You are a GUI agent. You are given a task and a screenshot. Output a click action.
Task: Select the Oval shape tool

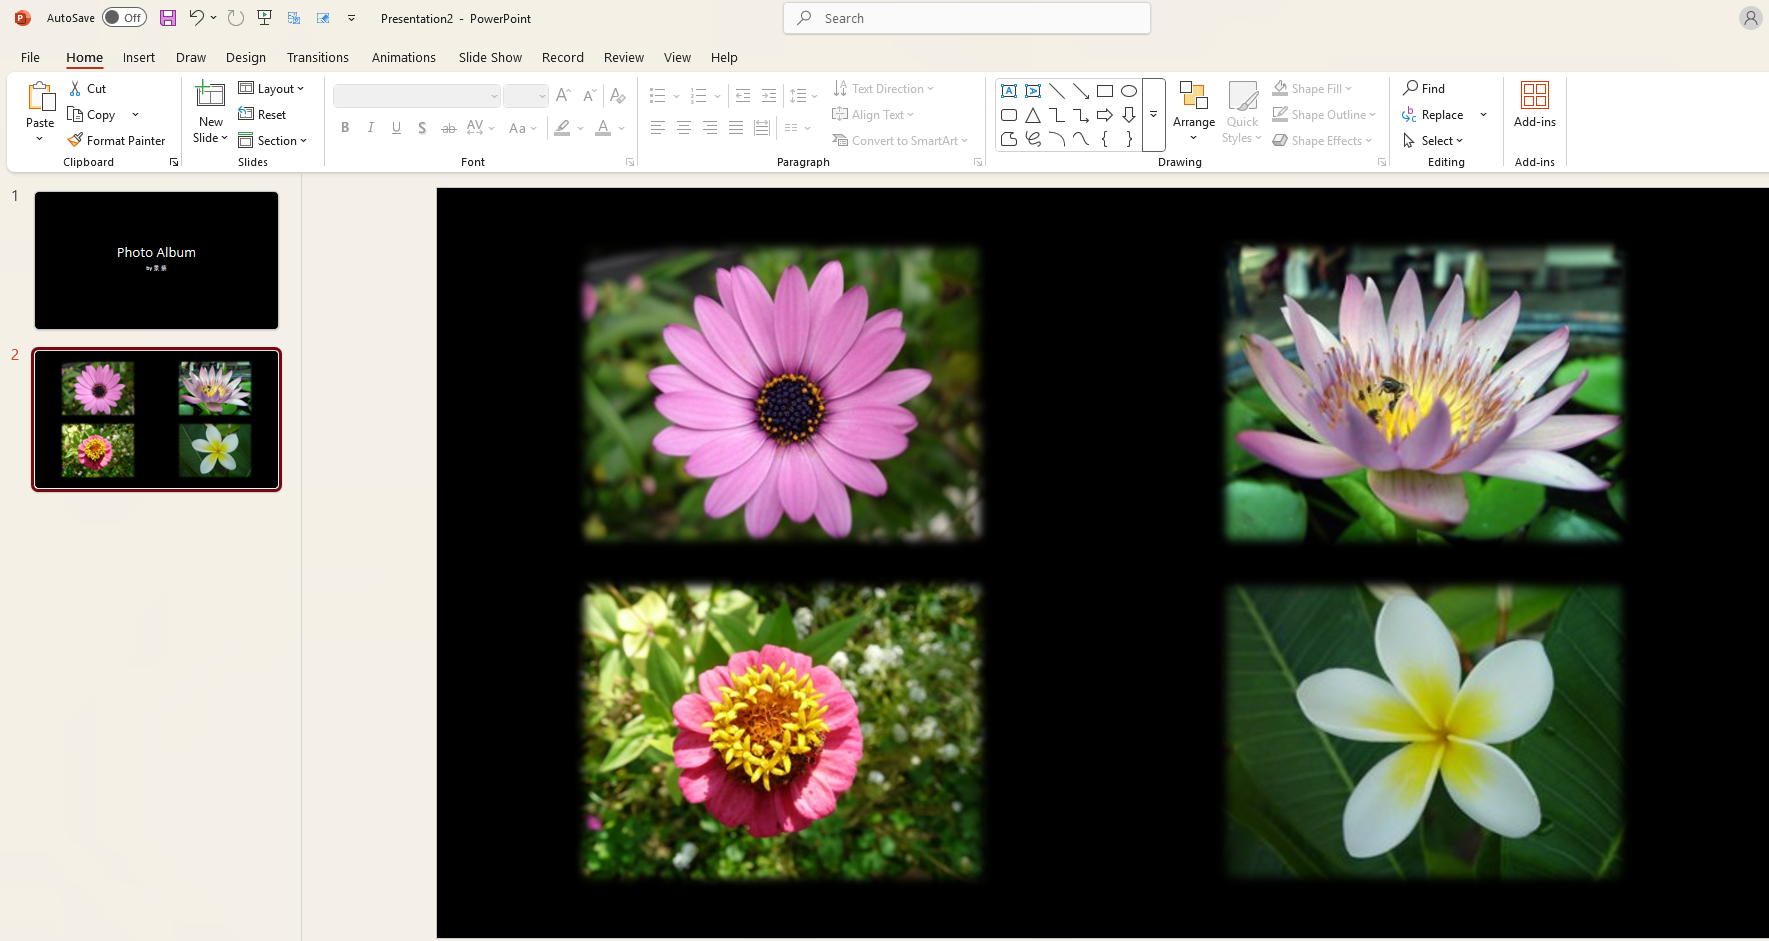pyautogui.click(x=1129, y=90)
